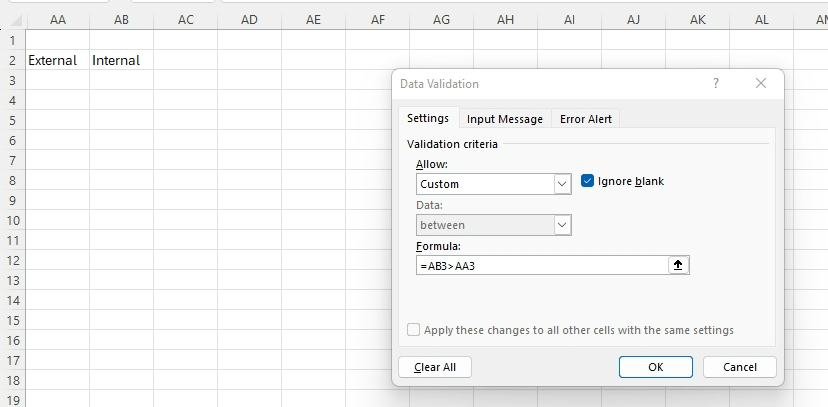This screenshot has width=828, height=407.
Task: Select the cell containing External
Action: click(x=57, y=60)
